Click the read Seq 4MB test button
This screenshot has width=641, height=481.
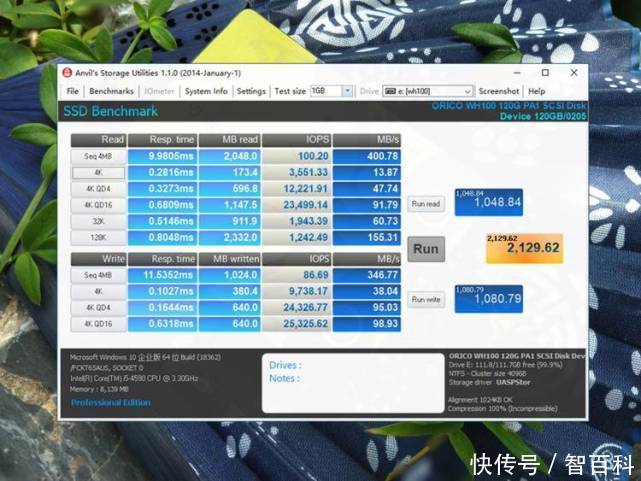tap(98, 156)
